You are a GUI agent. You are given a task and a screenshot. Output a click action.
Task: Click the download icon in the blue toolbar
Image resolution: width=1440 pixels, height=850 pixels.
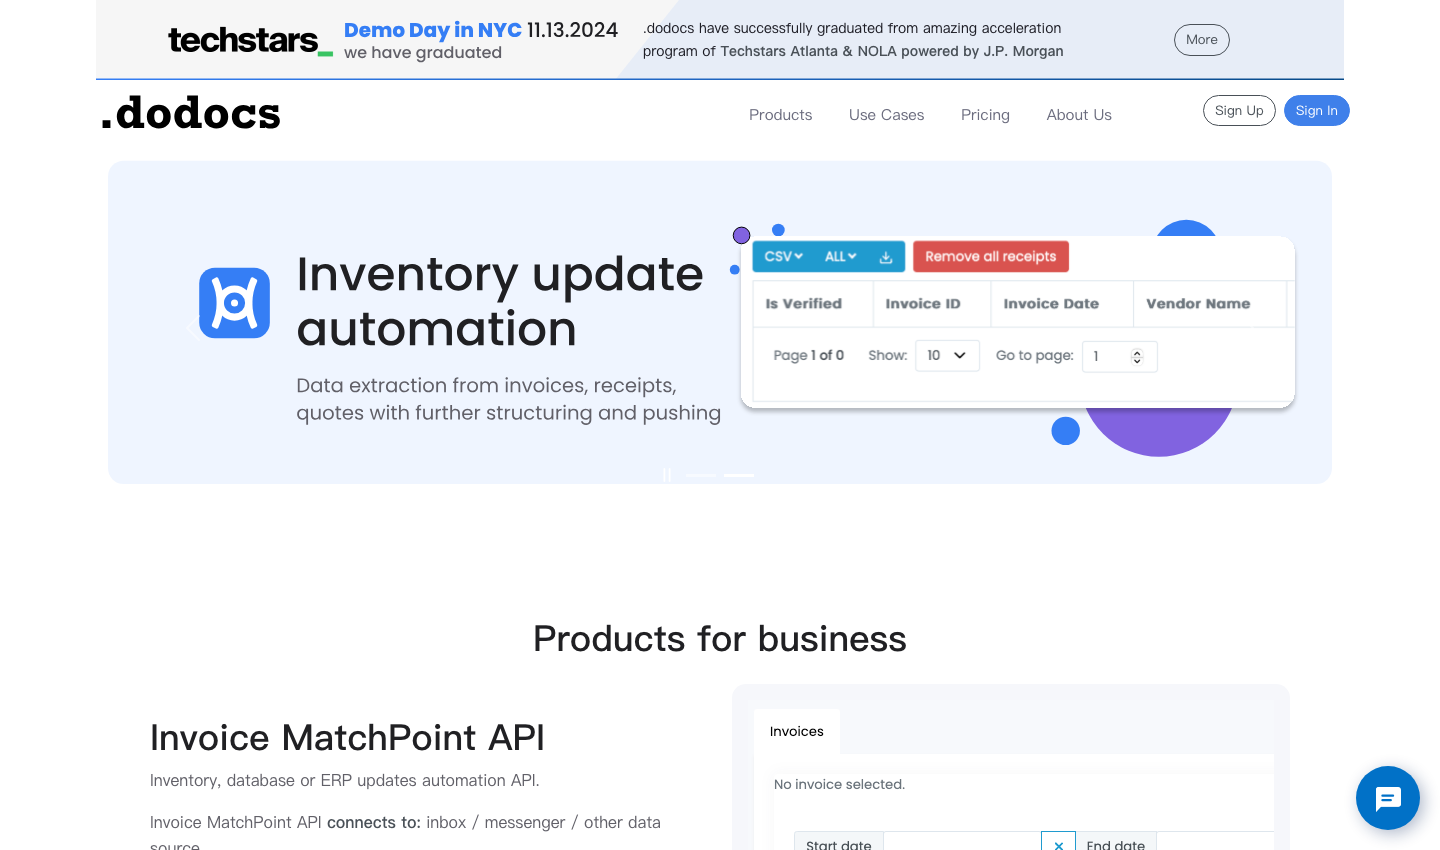(886, 257)
